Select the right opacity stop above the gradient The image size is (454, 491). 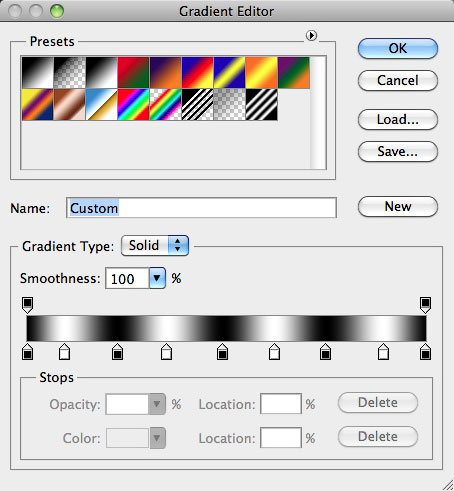[x=425, y=305]
